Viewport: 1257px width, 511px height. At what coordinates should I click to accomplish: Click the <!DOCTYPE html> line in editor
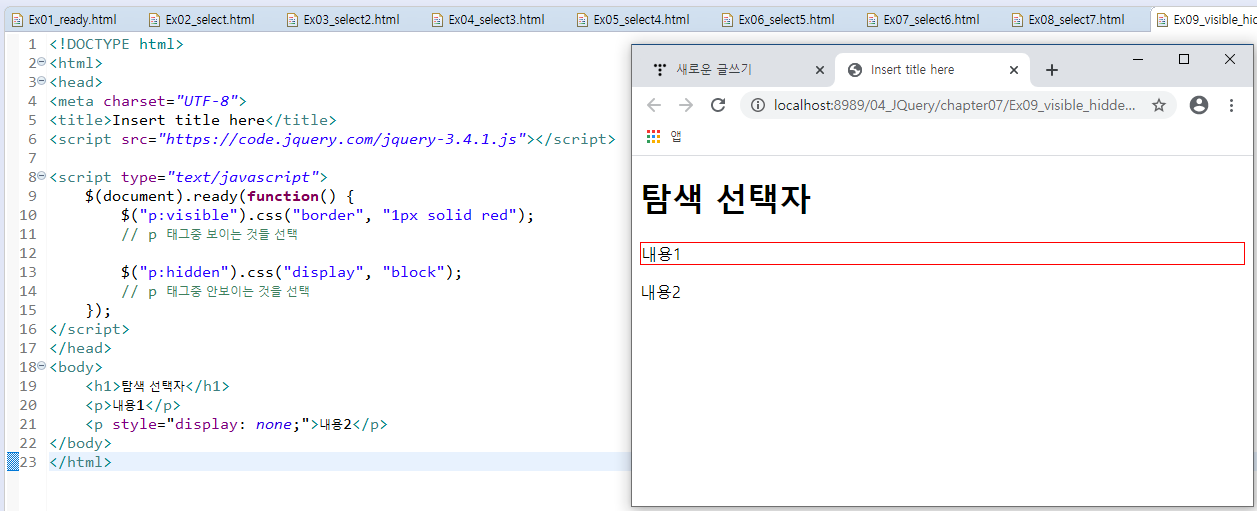[x=116, y=44]
